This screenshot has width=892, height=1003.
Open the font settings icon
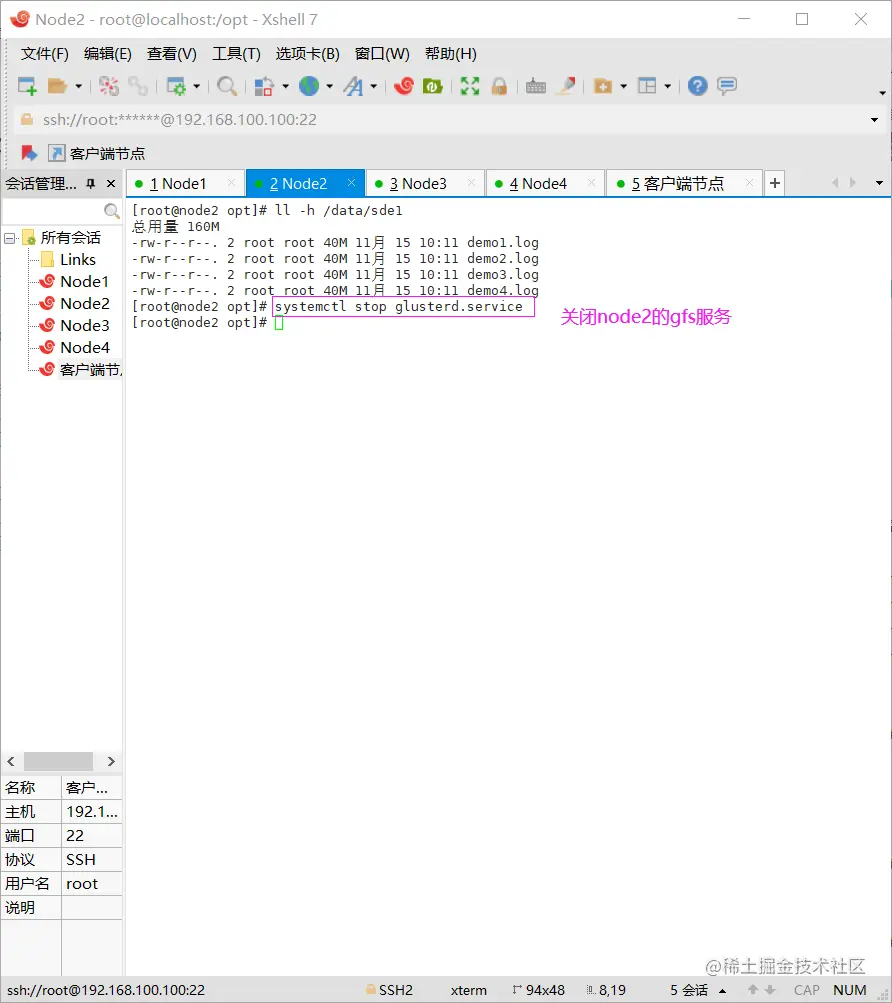click(353, 86)
